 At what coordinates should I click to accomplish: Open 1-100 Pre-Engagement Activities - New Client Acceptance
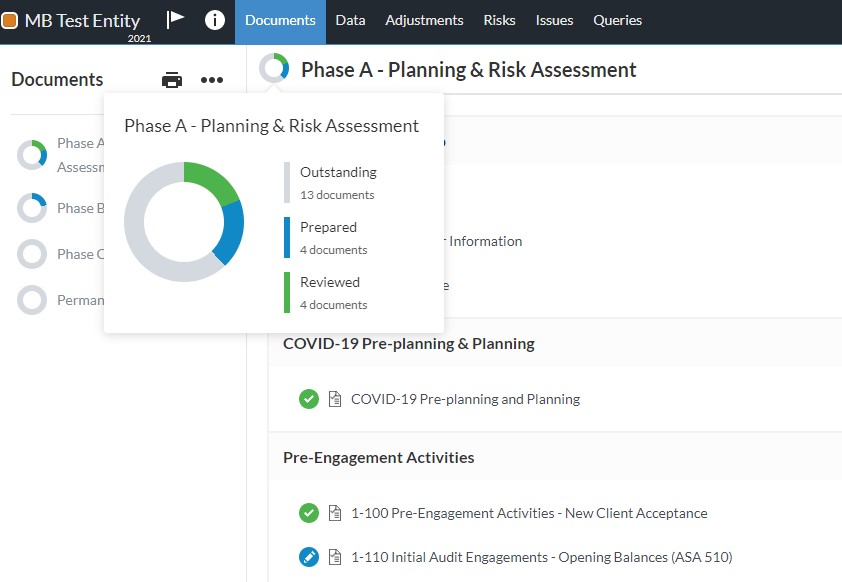(x=529, y=513)
